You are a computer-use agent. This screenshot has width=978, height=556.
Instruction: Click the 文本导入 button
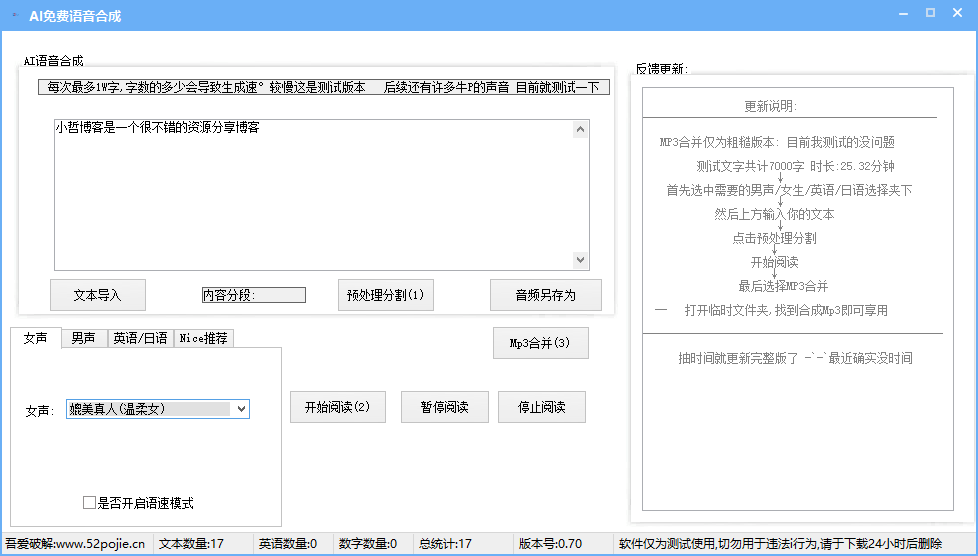tap(98, 295)
